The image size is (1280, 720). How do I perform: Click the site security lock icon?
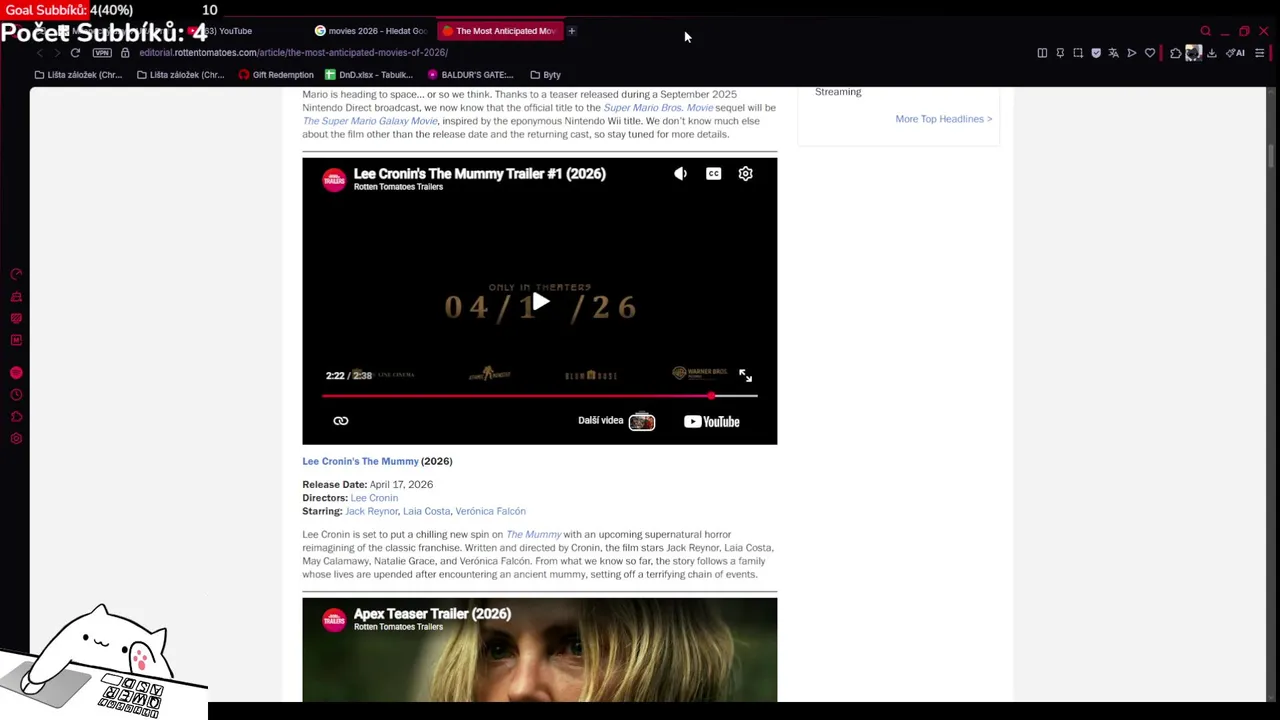pos(125,53)
